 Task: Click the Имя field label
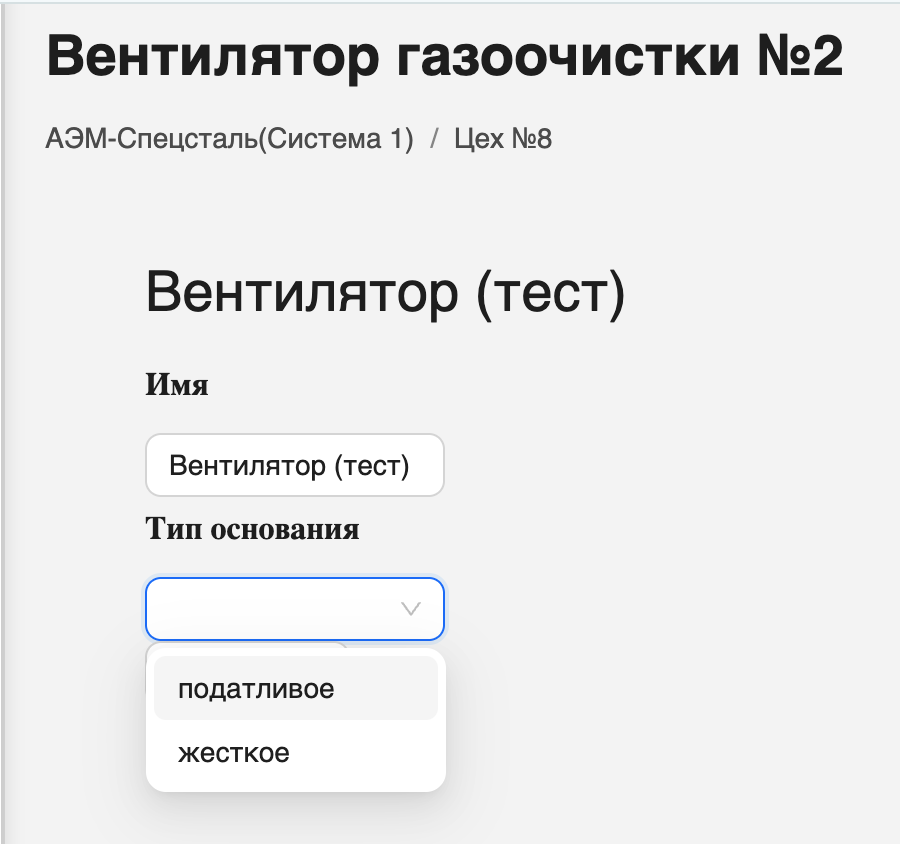tap(176, 385)
